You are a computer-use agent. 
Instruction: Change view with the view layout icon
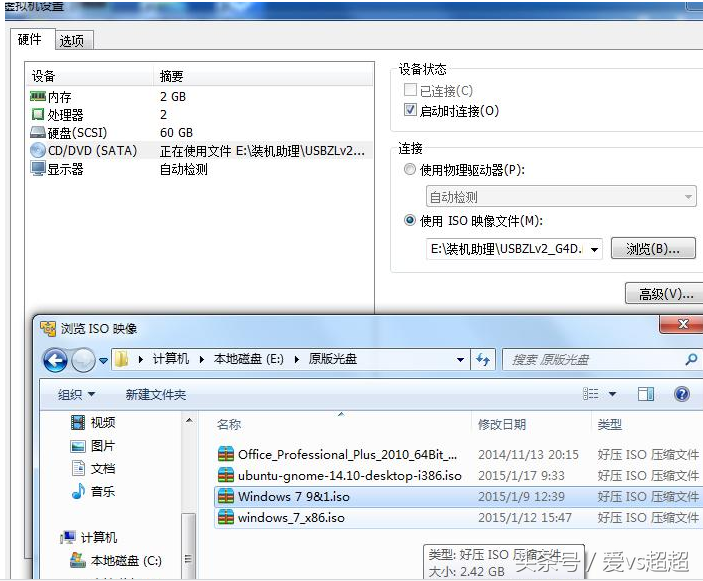590,394
